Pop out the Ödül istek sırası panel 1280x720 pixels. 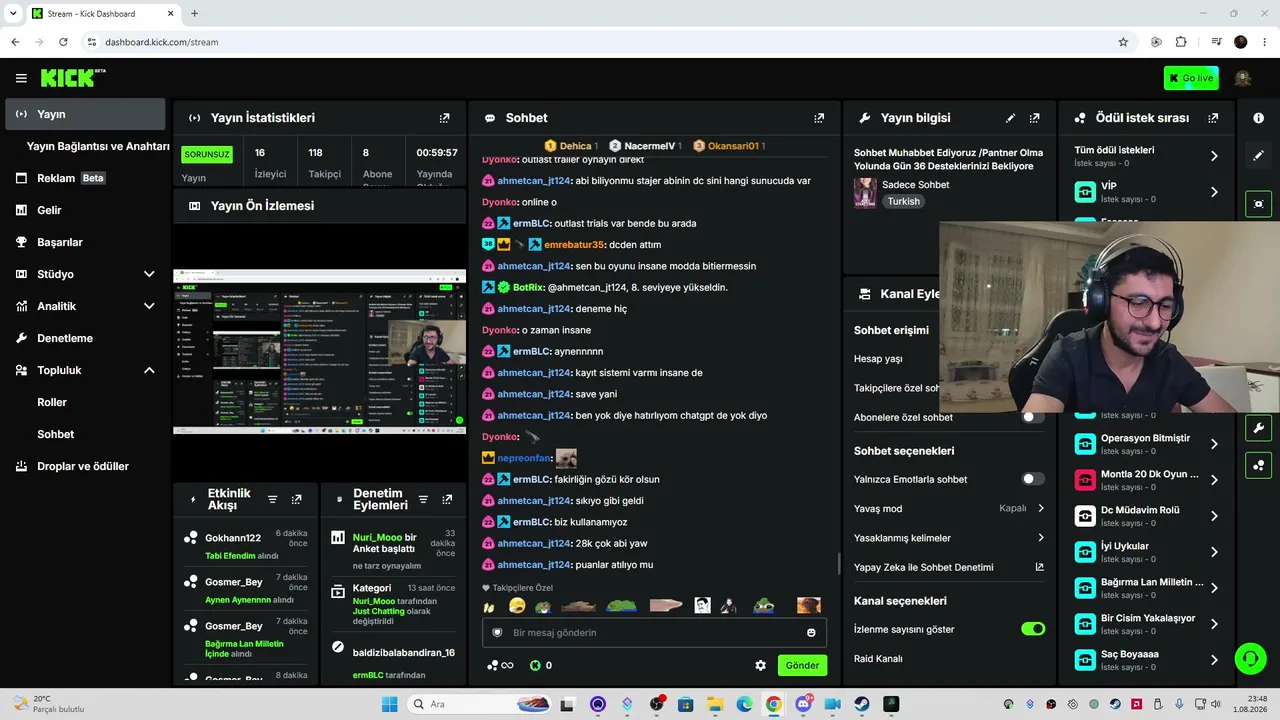[x=1213, y=118]
